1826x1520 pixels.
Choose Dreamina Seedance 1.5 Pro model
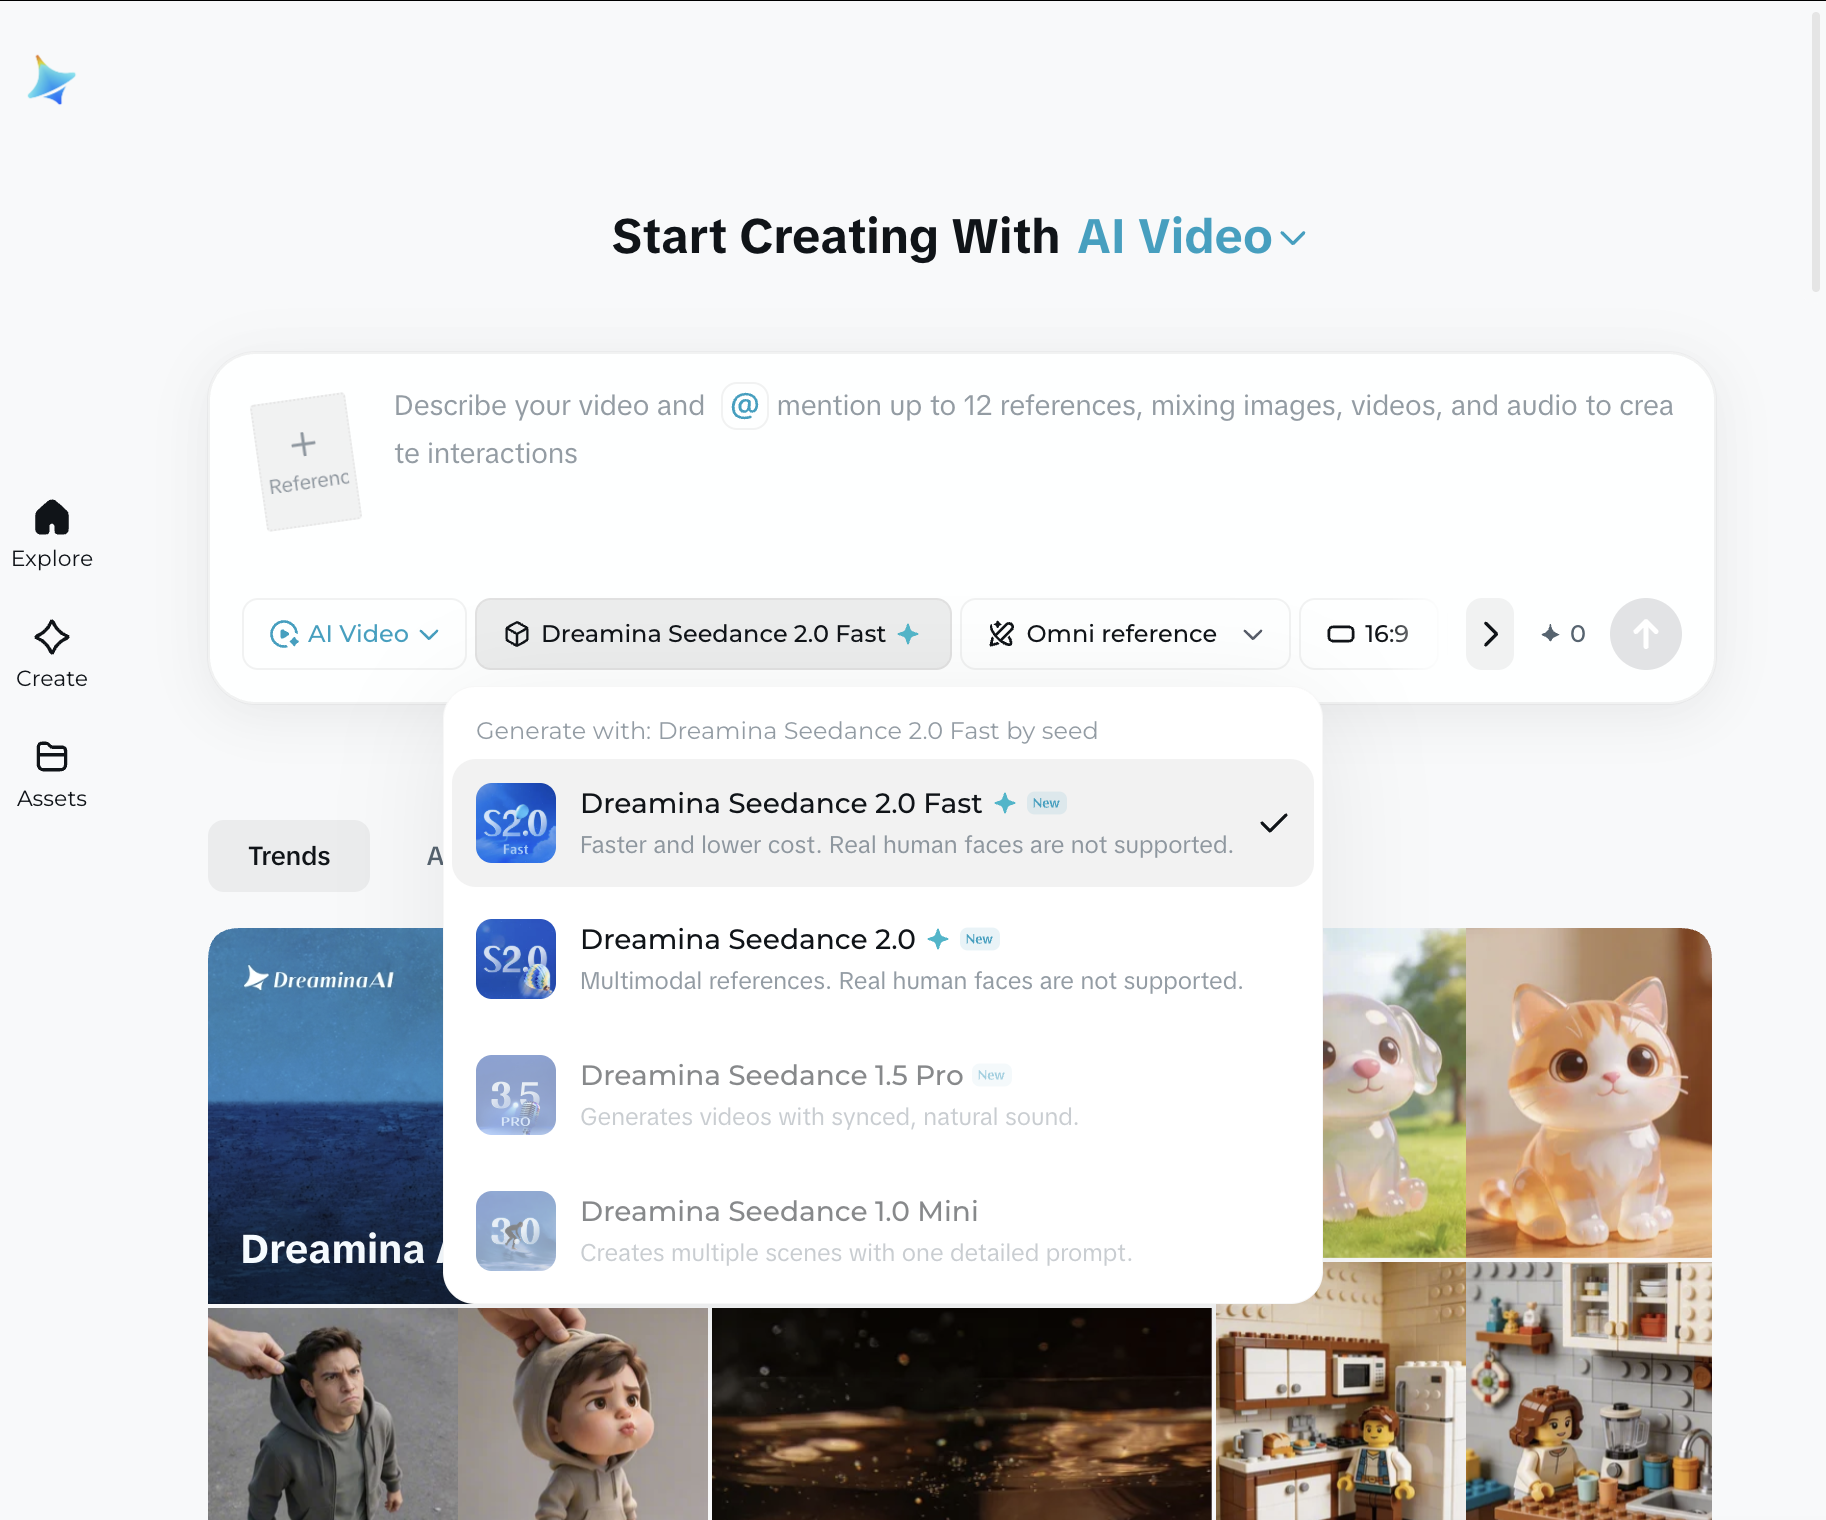[x=883, y=1095]
